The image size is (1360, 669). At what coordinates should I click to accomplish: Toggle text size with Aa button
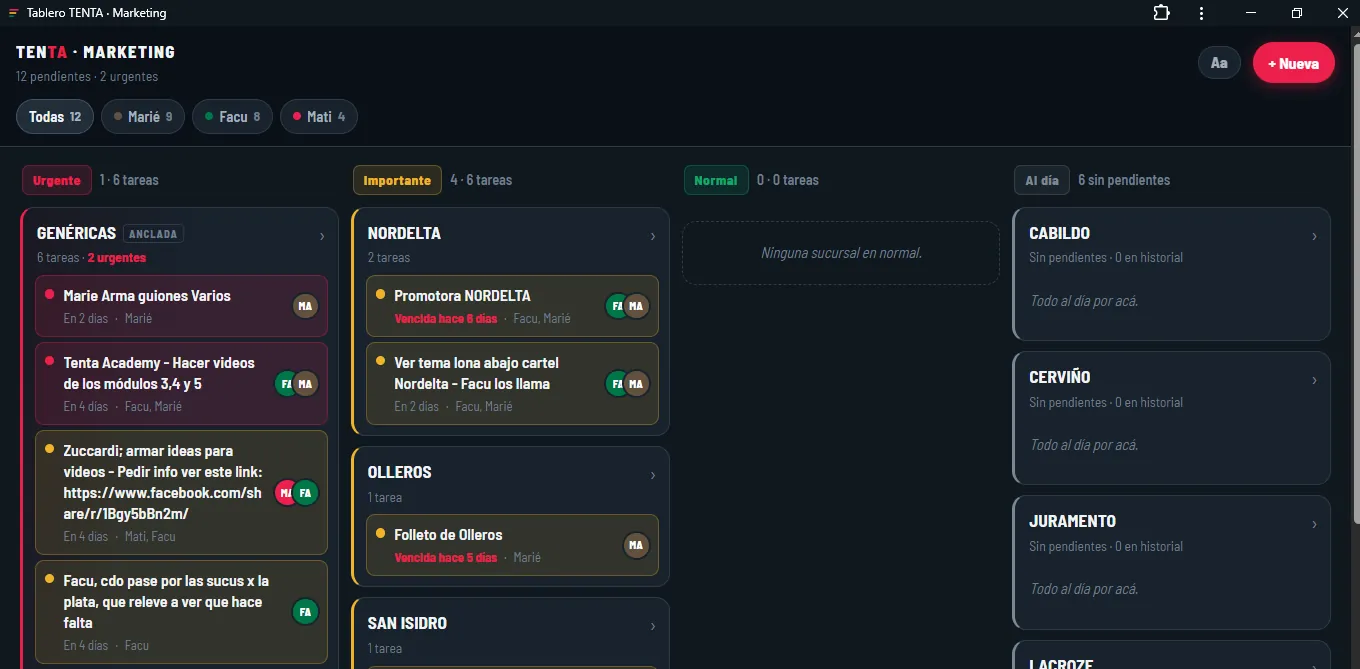(x=1219, y=63)
